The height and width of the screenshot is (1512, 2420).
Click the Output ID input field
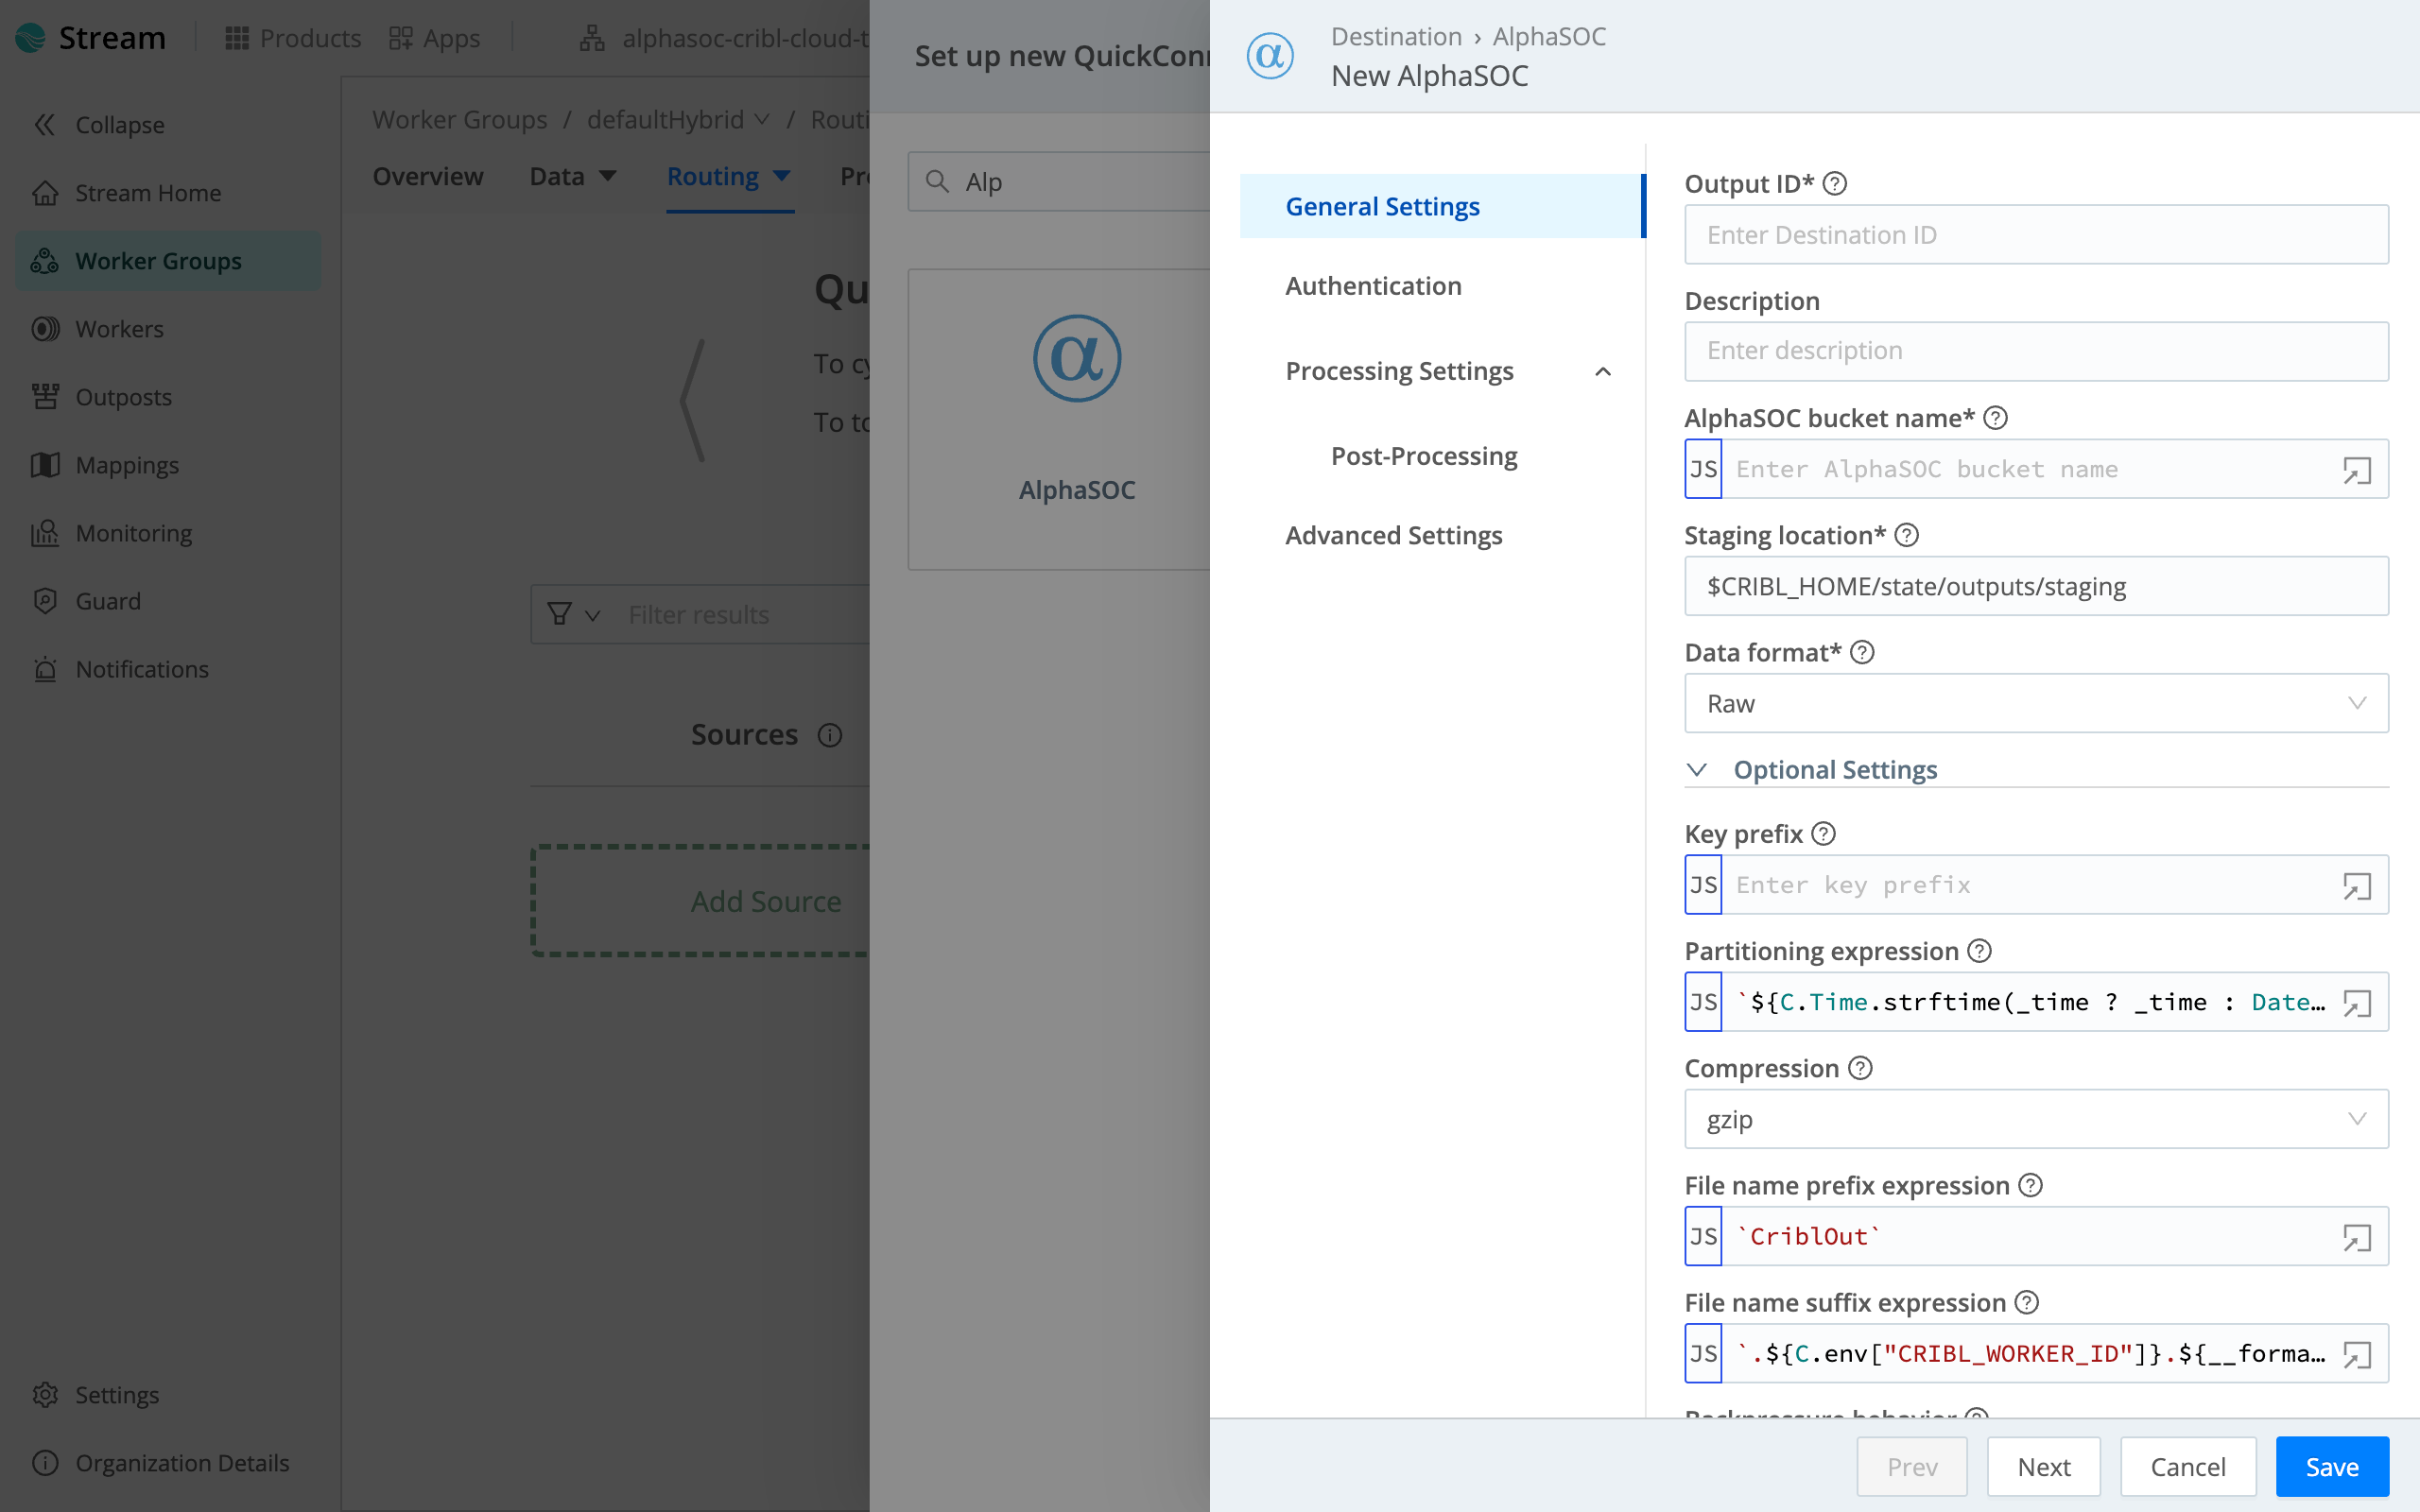2036,235
